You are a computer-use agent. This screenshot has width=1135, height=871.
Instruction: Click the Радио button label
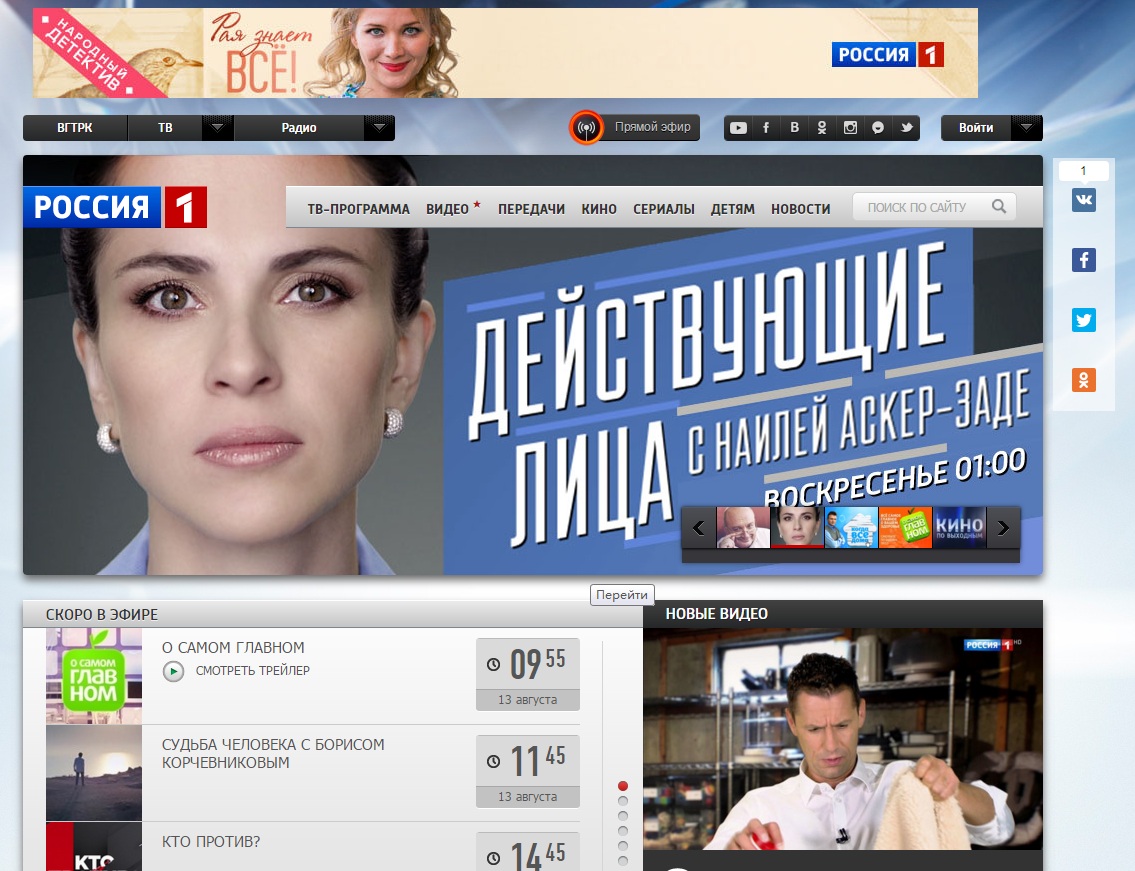tap(299, 128)
